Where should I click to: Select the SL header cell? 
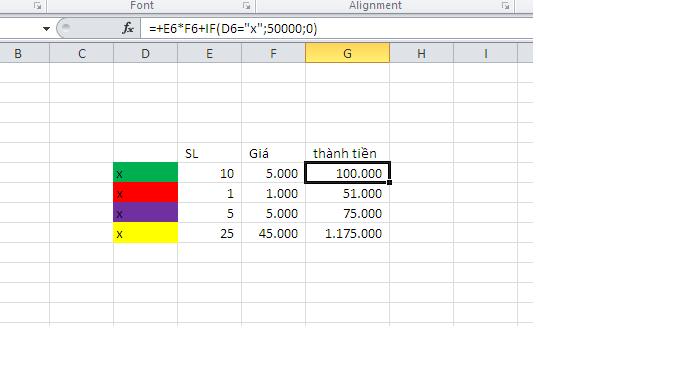[210, 153]
